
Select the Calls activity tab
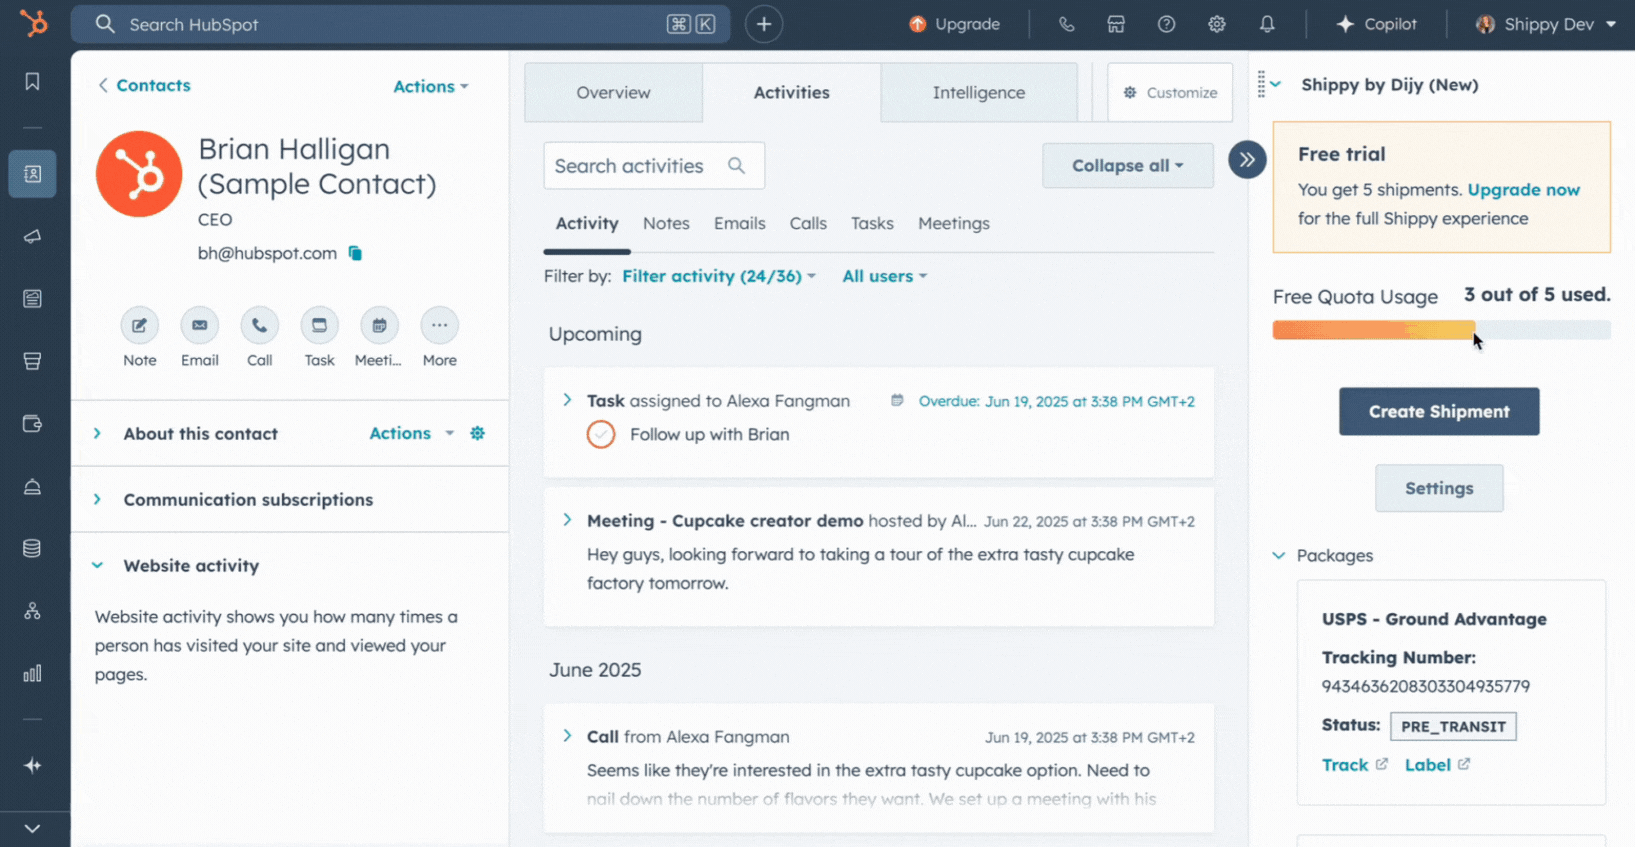tap(808, 223)
